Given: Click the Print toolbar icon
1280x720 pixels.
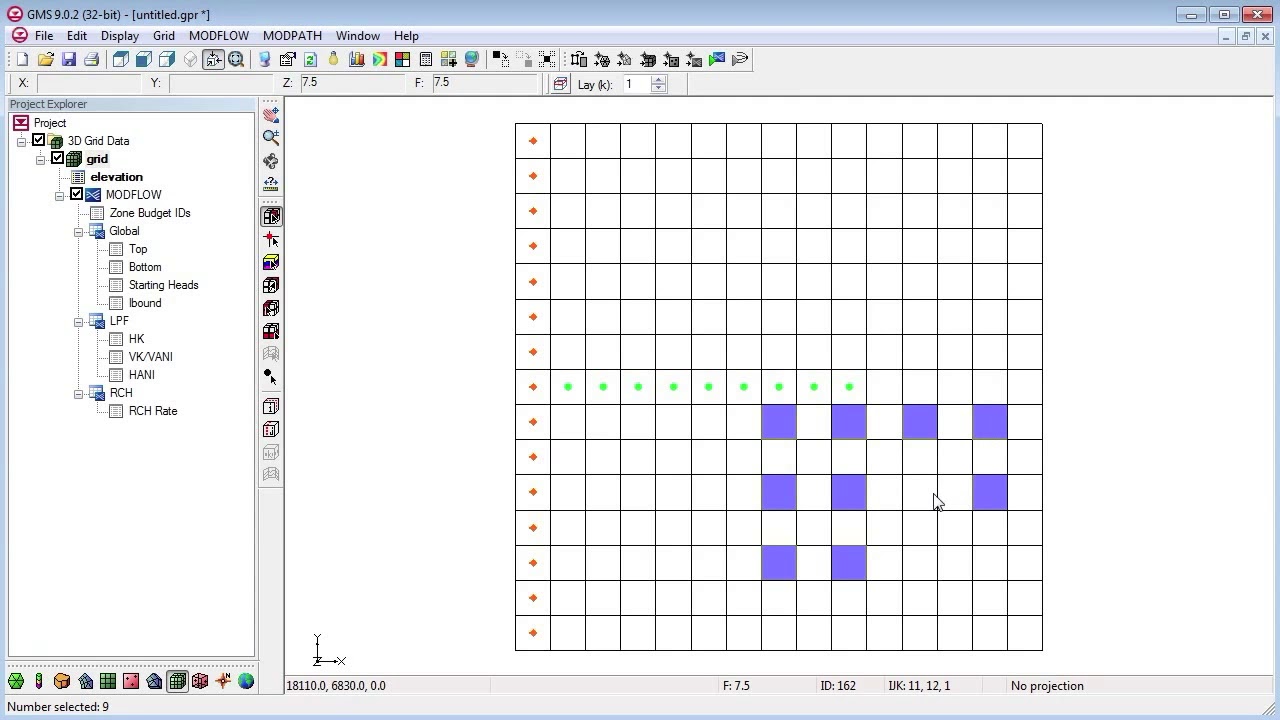Looking at the screenshot, I should 91,60.
